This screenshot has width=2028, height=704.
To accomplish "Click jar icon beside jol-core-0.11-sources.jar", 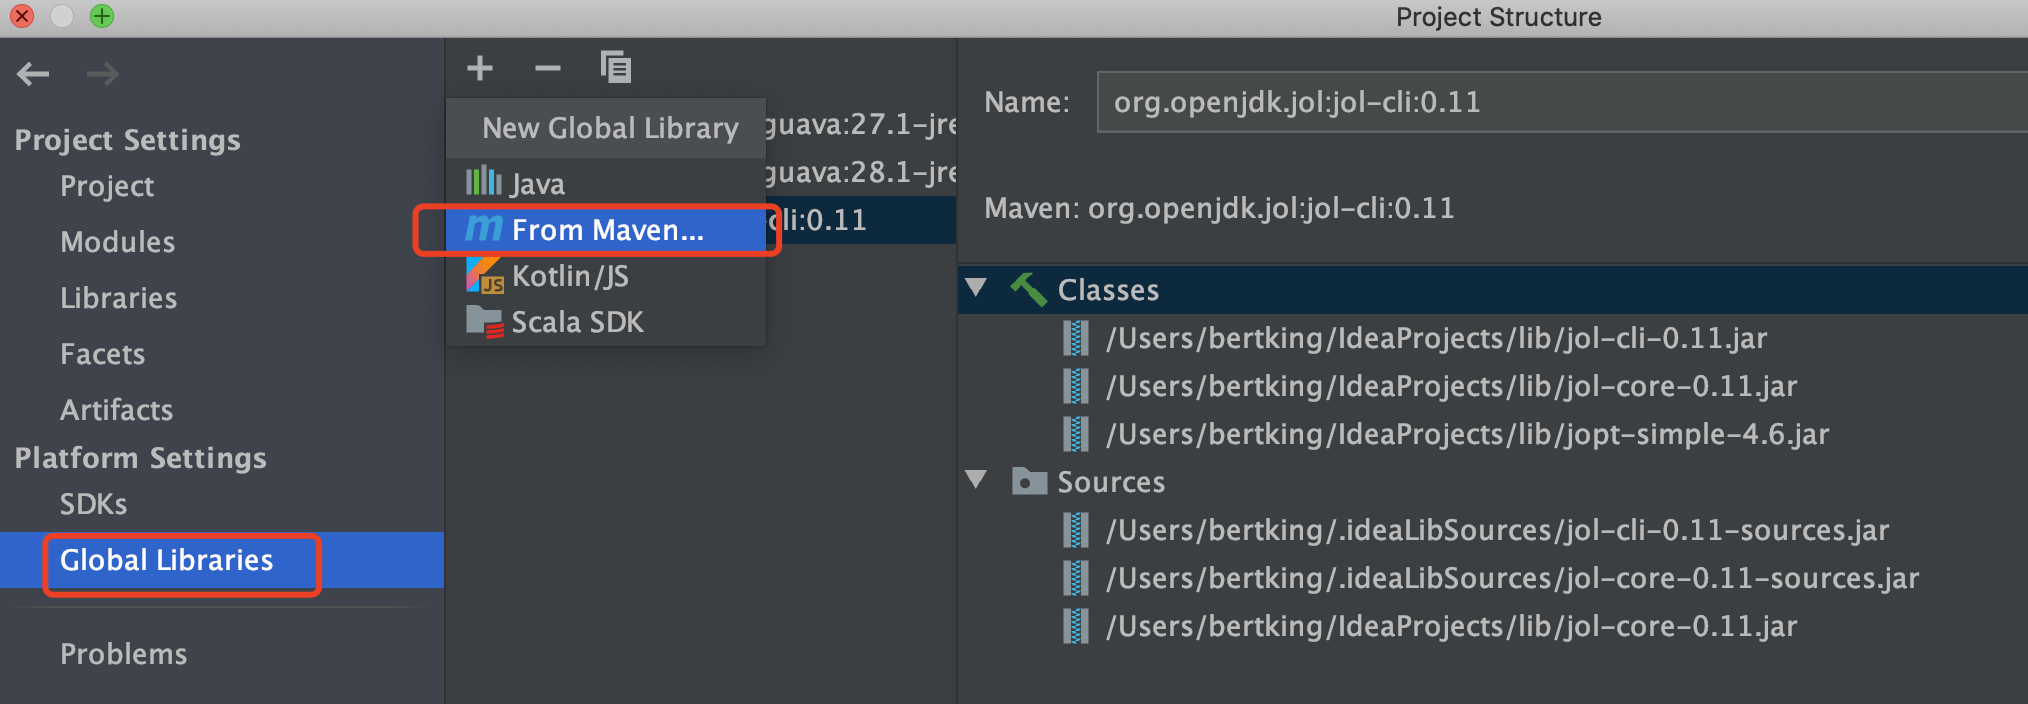I will coord(1075,578).
